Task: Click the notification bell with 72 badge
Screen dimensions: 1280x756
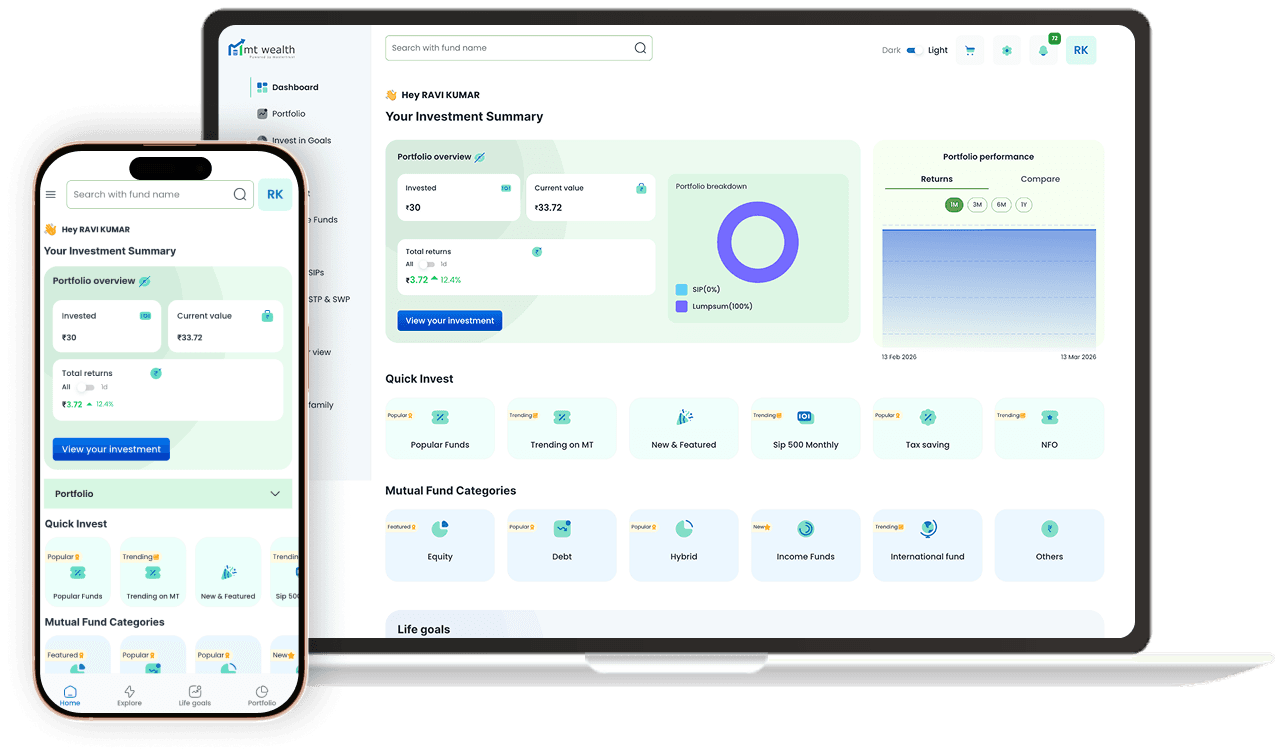Action: 1043,51
